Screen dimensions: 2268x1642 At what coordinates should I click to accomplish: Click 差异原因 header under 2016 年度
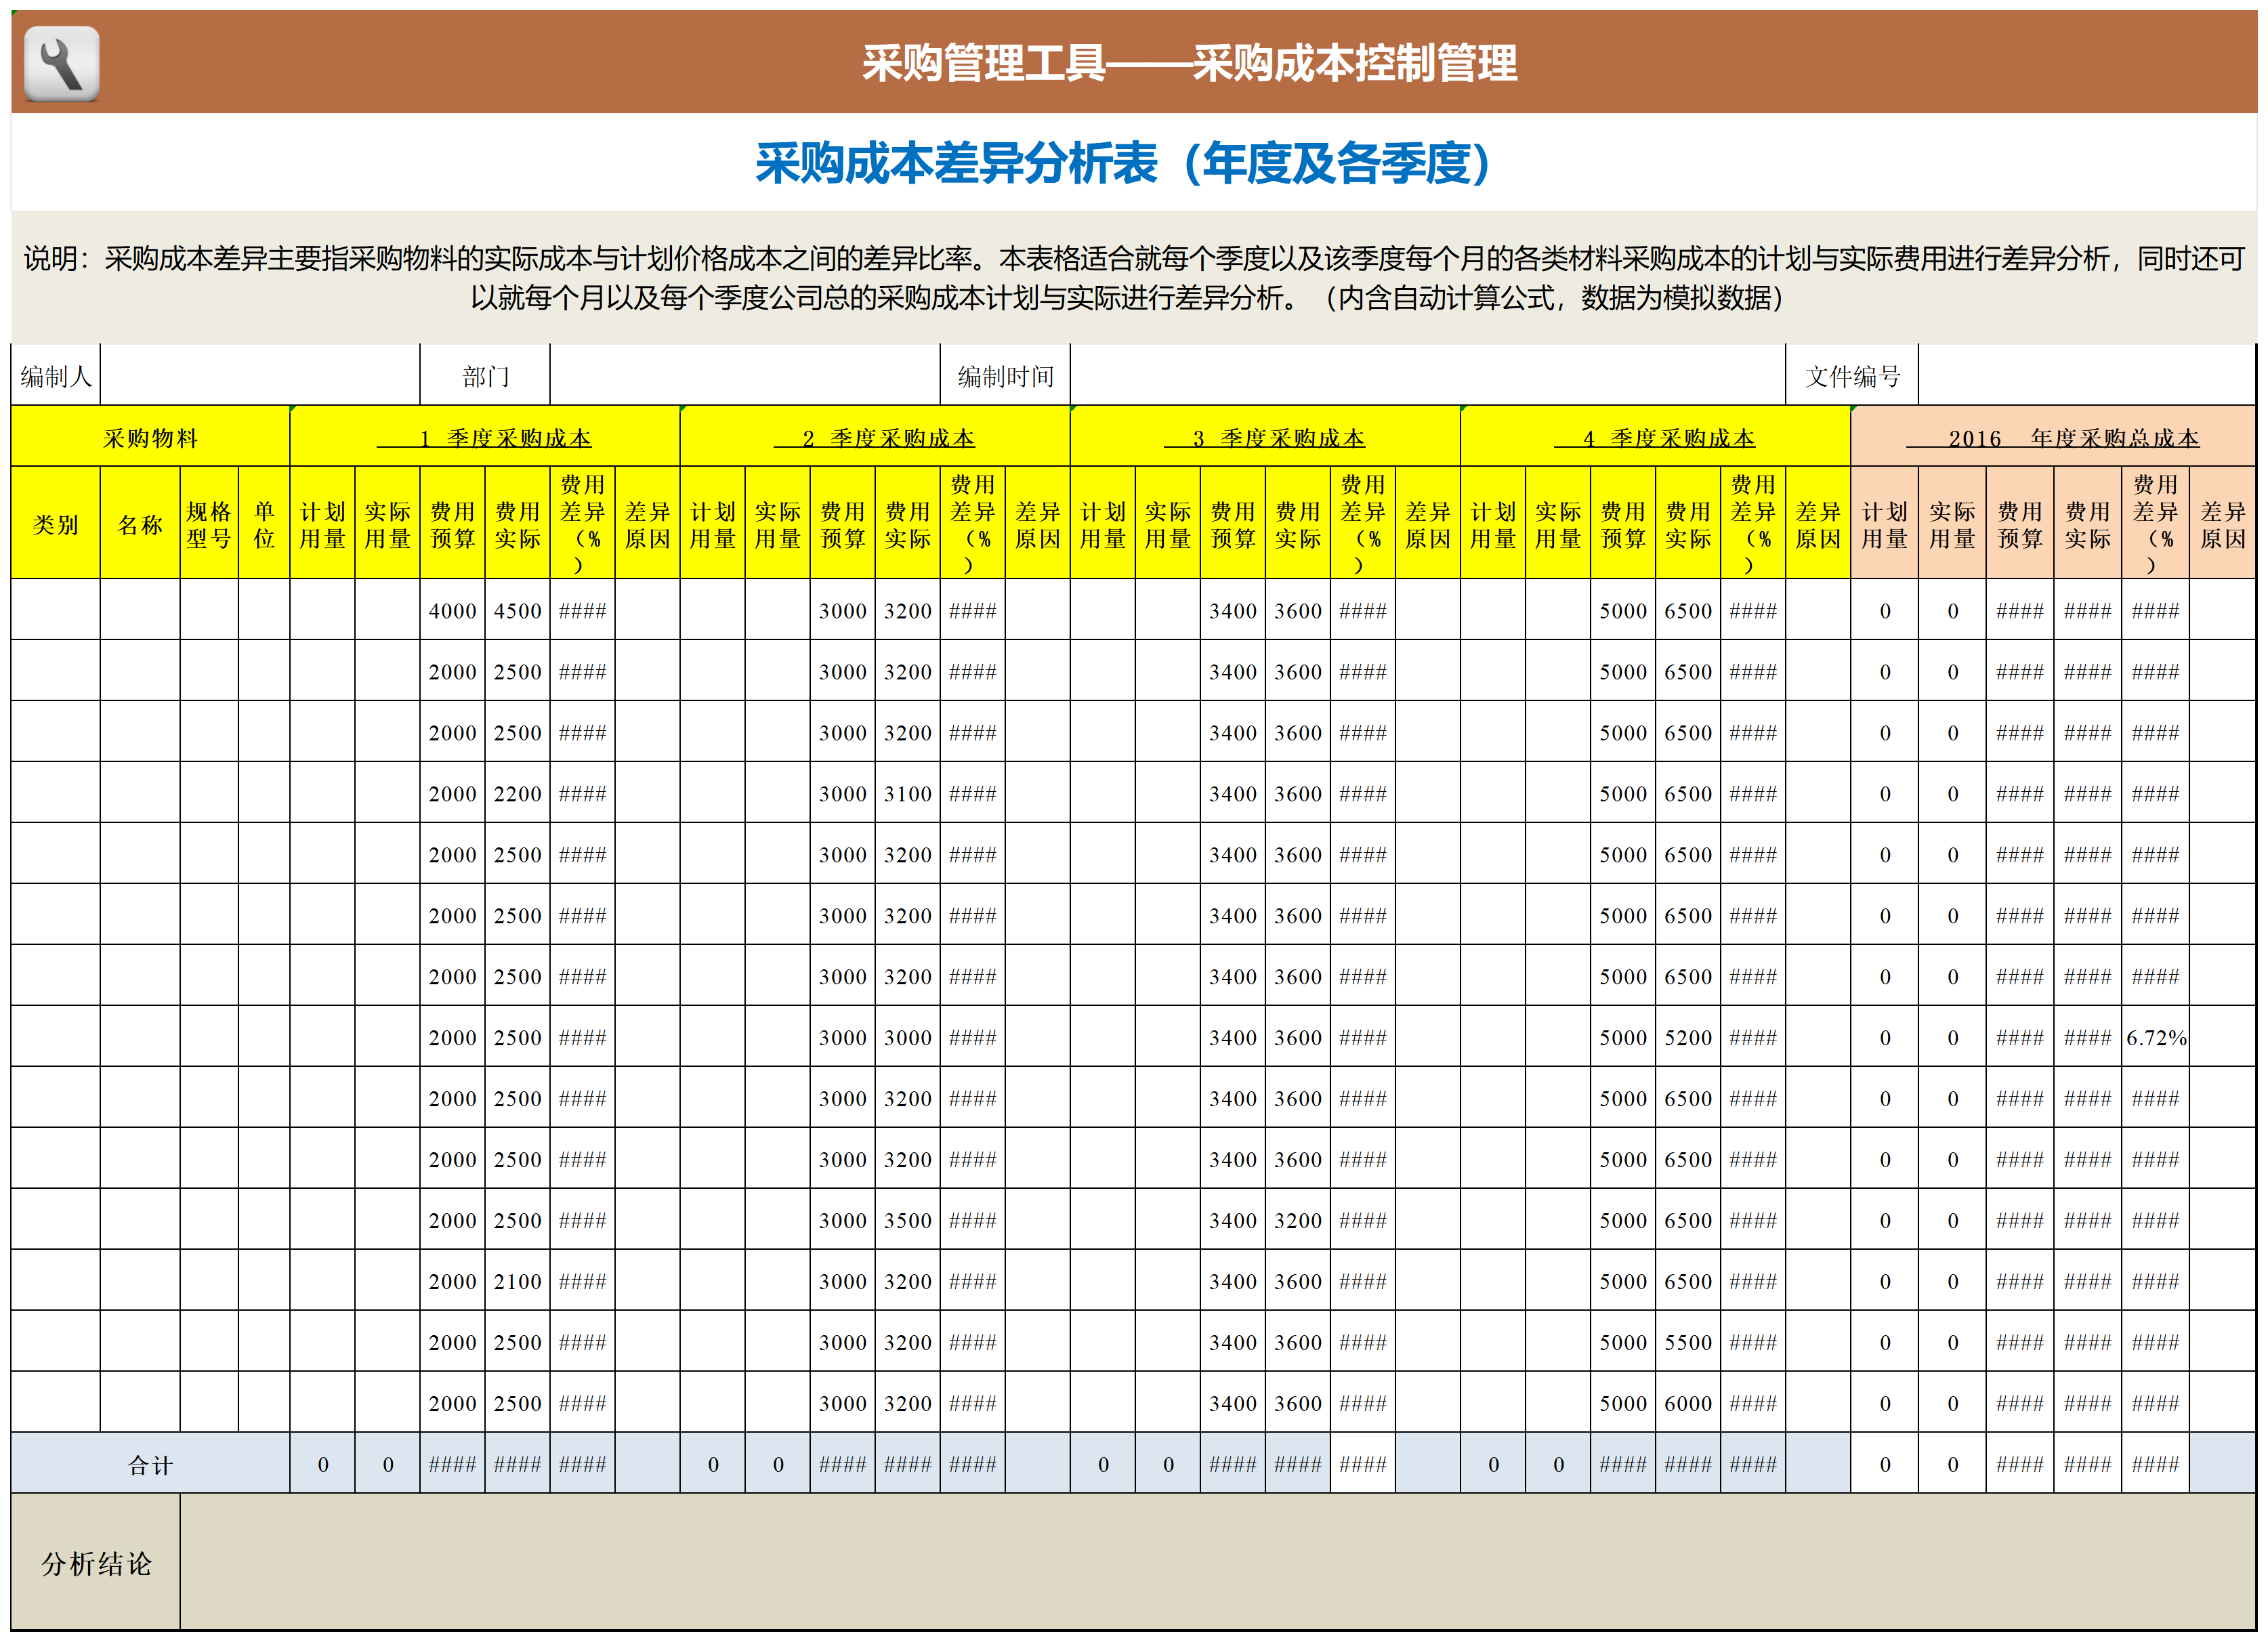click(x=2223, y=523)
